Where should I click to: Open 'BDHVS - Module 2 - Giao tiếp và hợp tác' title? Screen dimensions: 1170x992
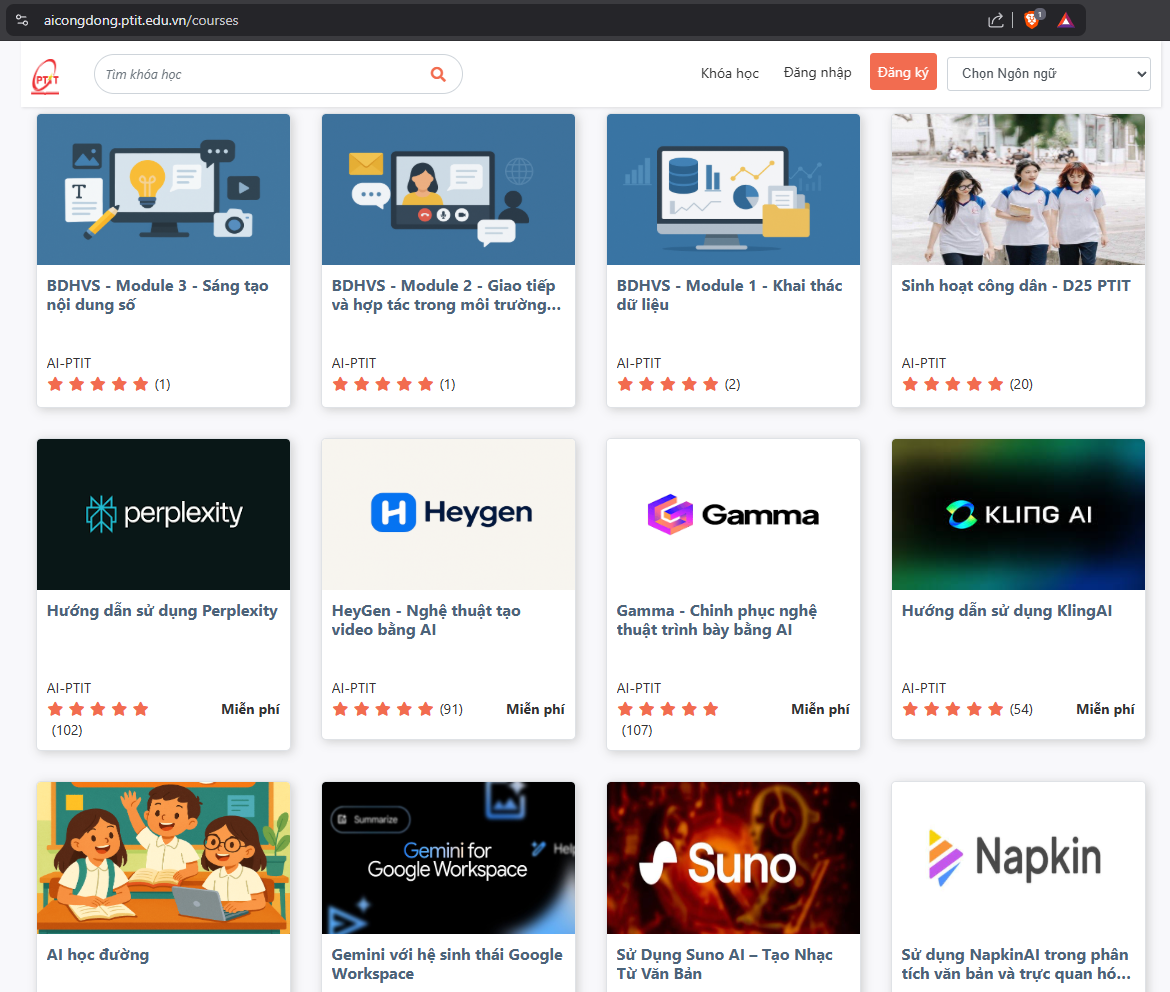tap(446, 295)
